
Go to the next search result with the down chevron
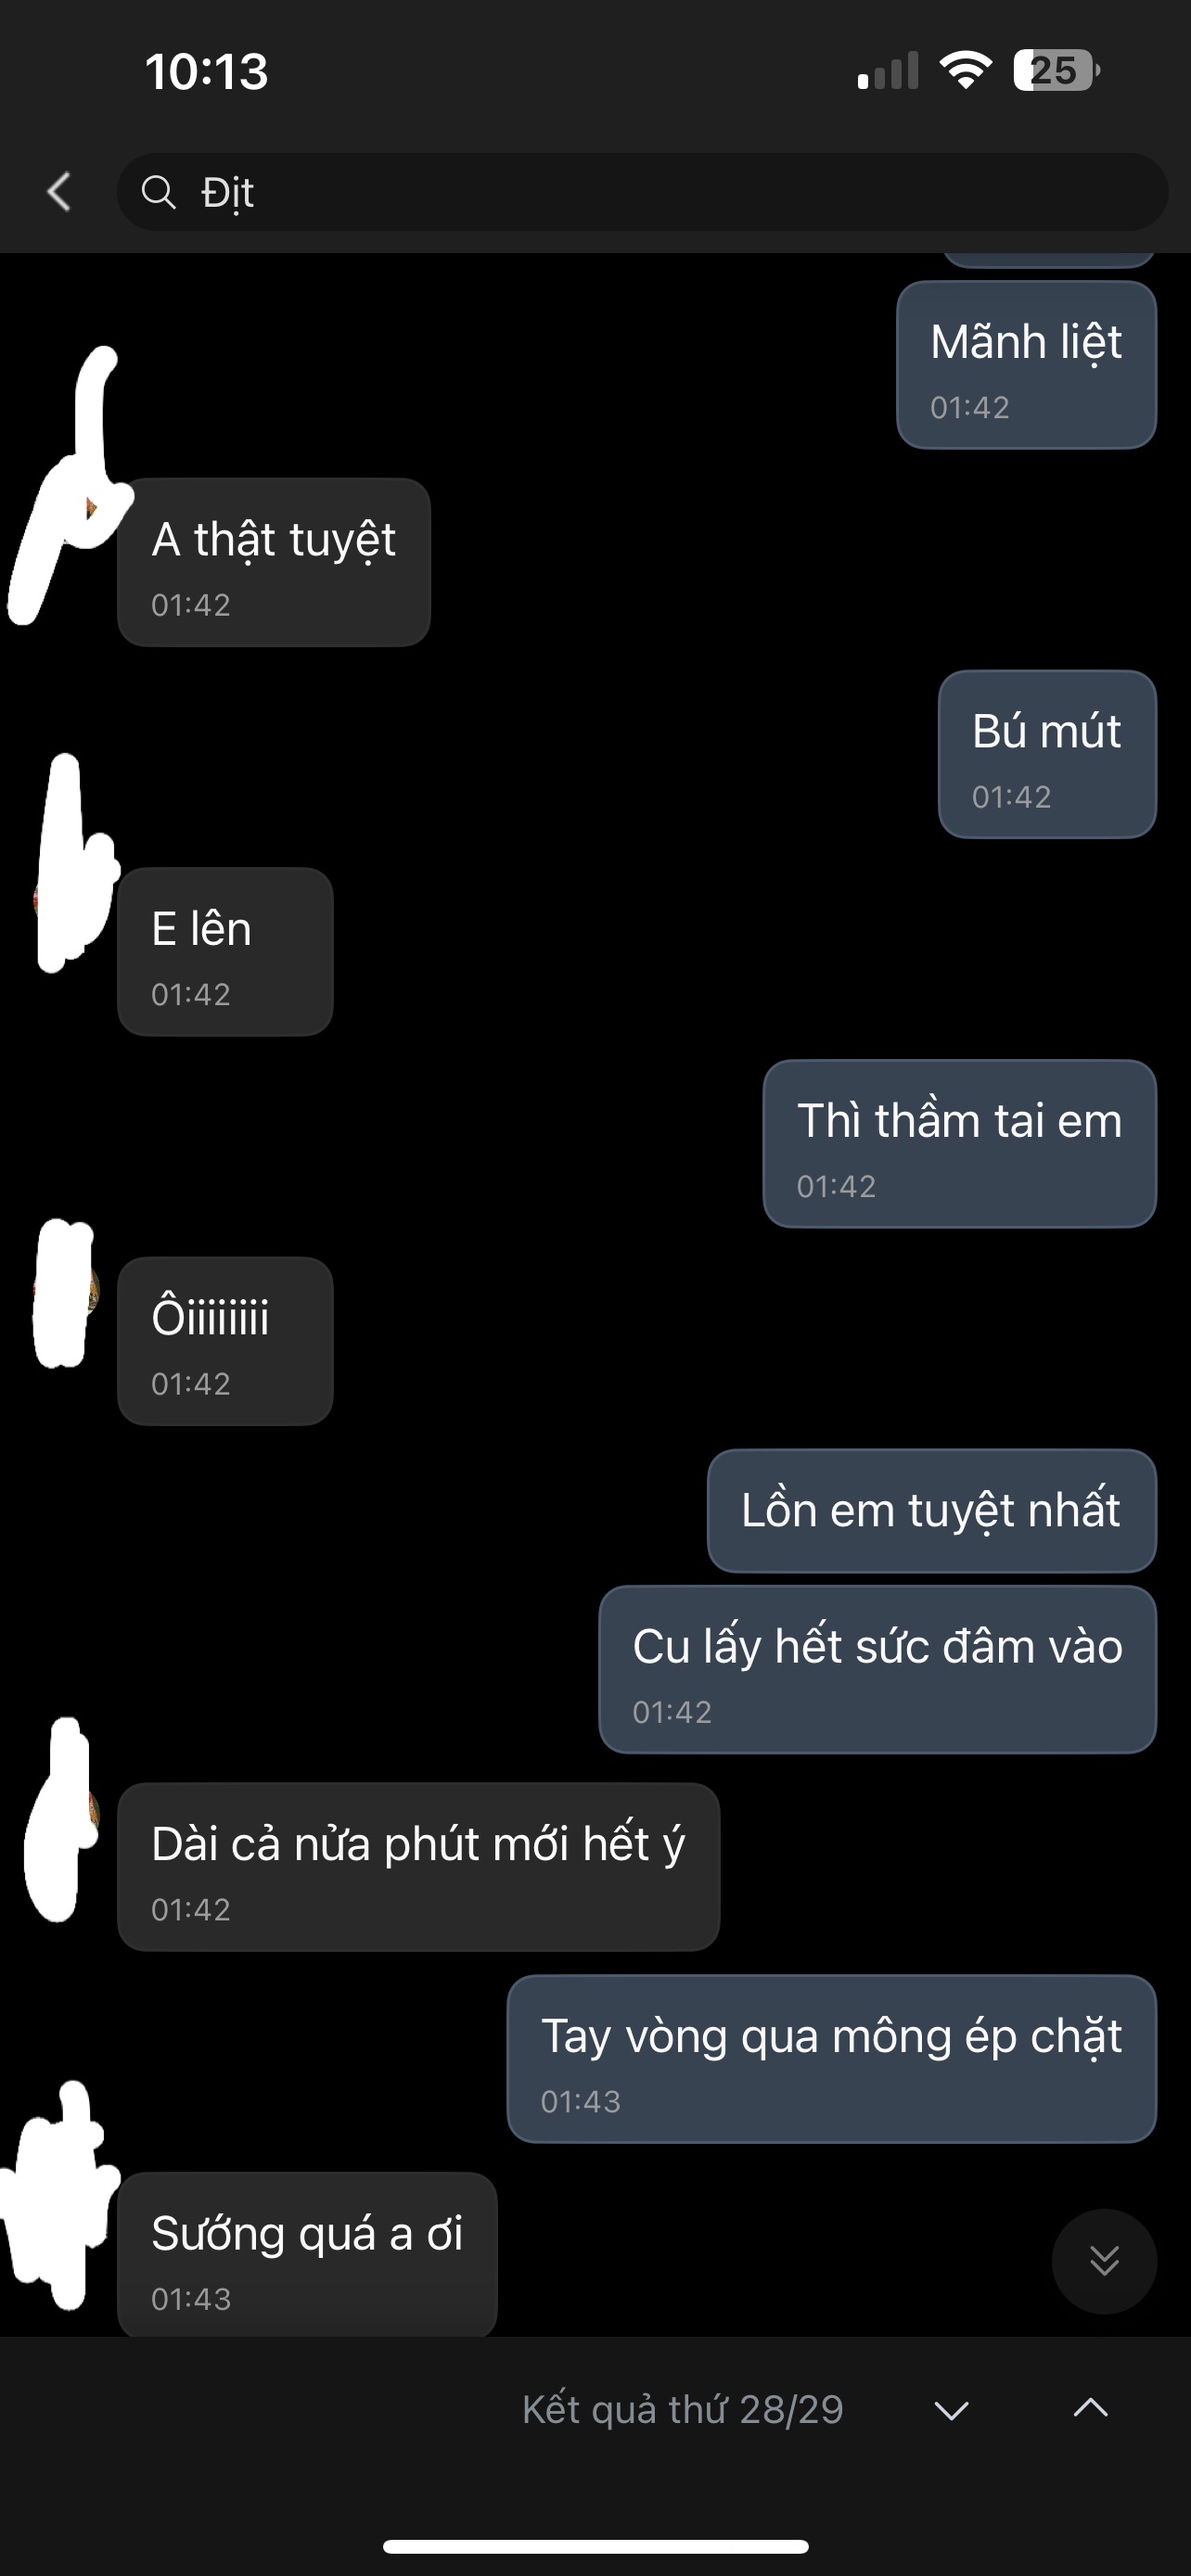(951, 2409)
